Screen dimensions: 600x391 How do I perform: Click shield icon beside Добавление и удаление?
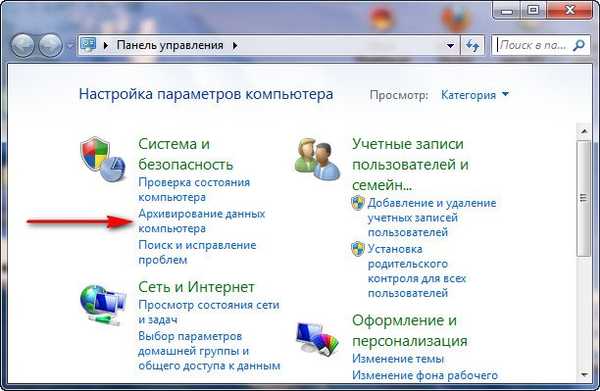tap(358, 203)
